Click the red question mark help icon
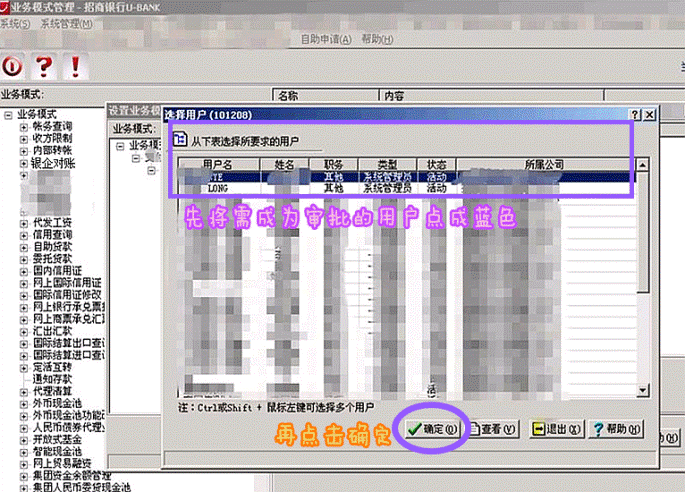 (x=43, y=66)
